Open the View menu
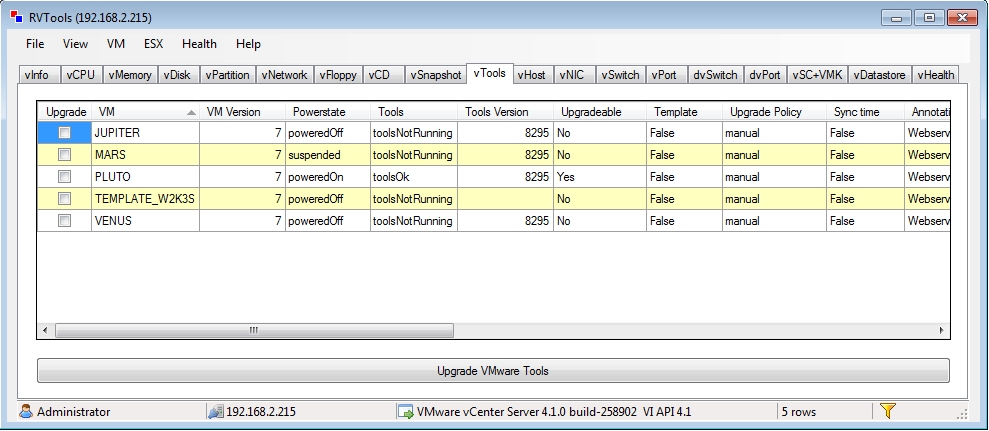 75,44
